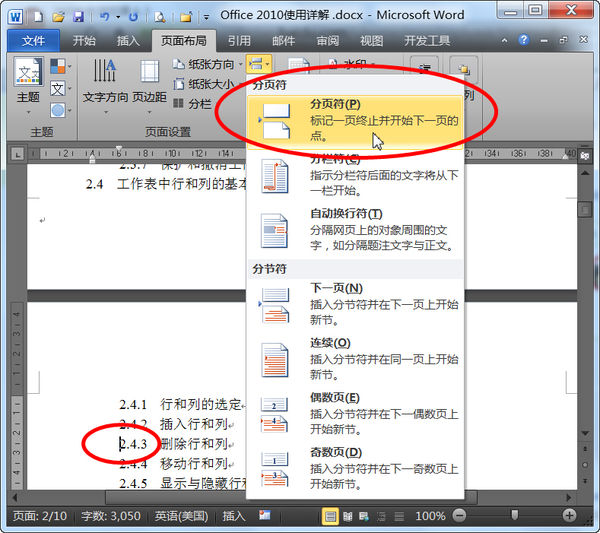The width and height of the screenshot is (600, 533).
Task: Click the macro recording icon in status bar
Action: pyautogui.click(x=264, y=516)
